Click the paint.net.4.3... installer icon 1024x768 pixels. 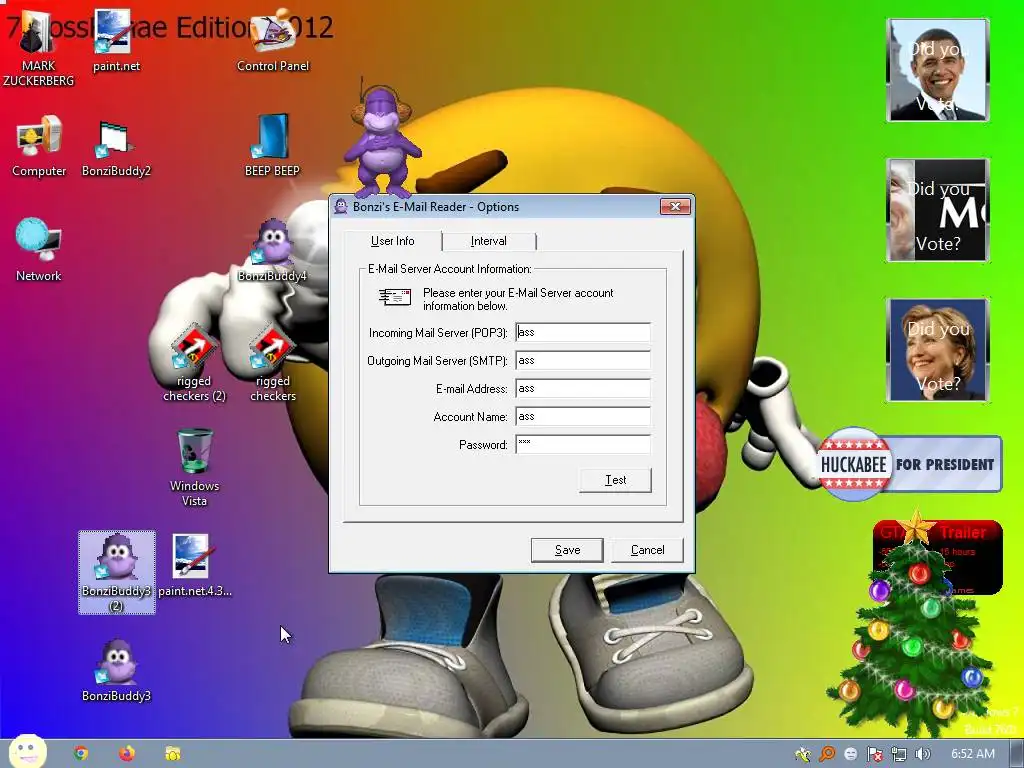[194, 566]
